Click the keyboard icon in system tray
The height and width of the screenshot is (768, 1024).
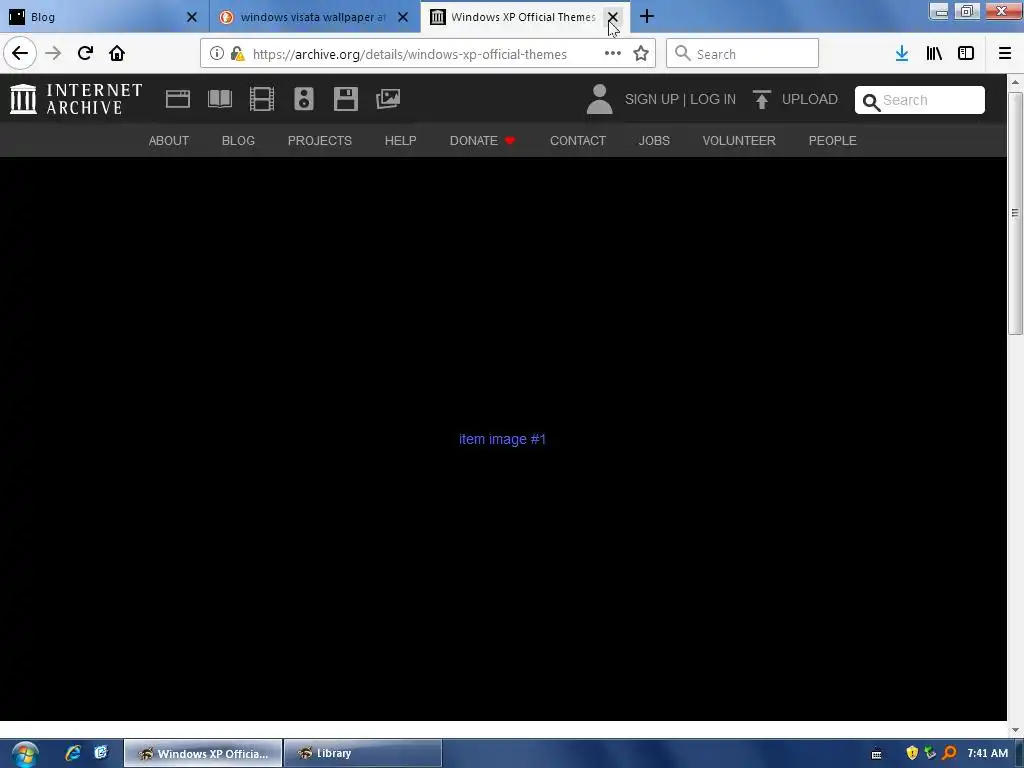tap(876, 754)
